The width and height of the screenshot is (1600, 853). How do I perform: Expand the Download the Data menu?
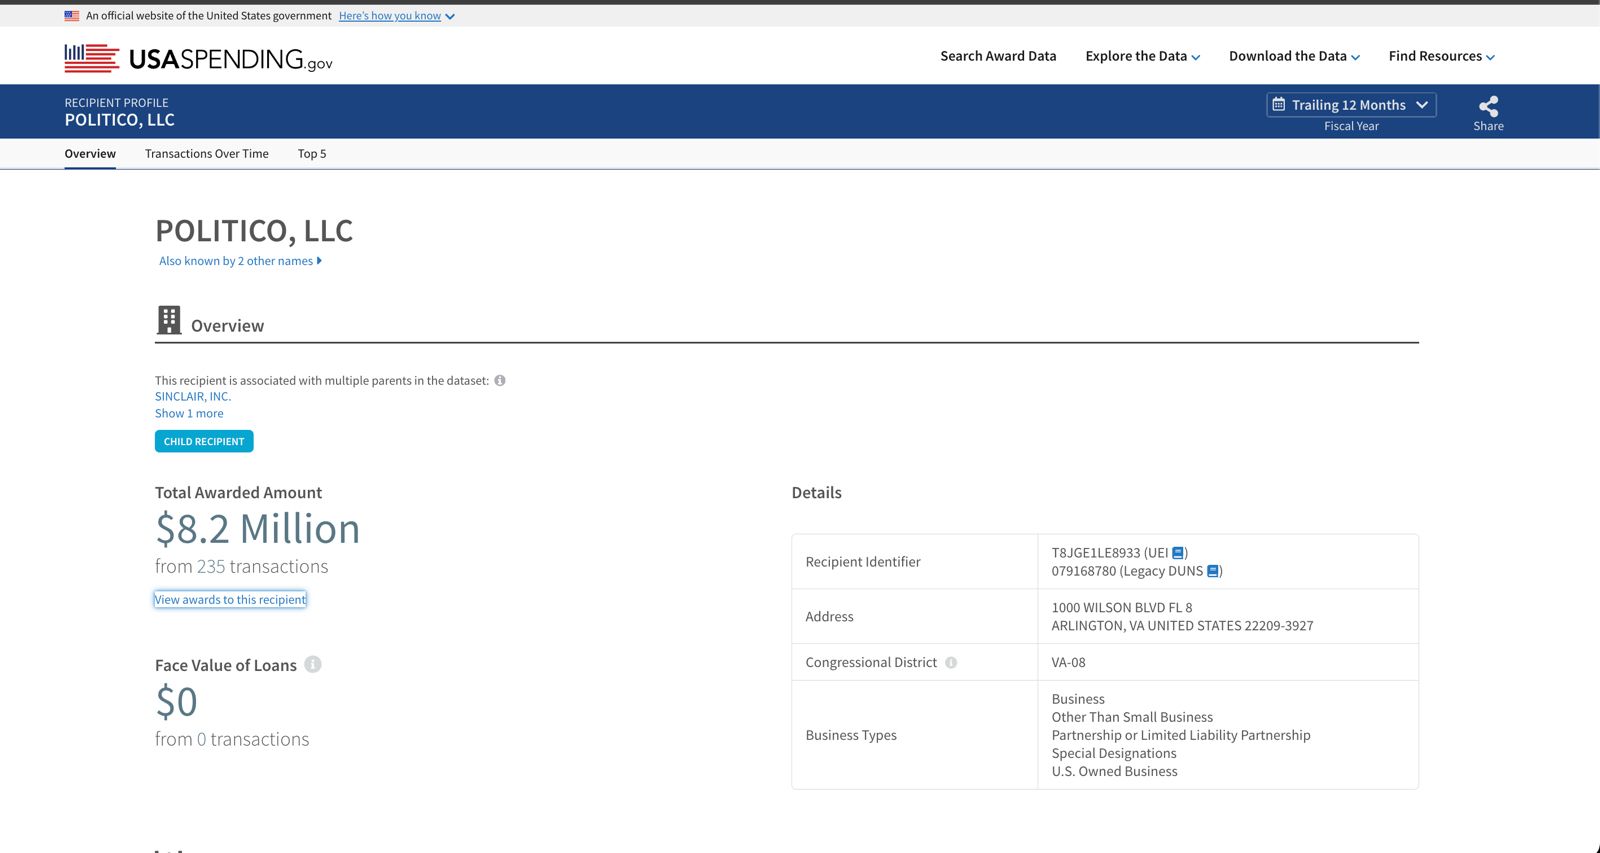pyautogui.click(x=1294, y=56)
